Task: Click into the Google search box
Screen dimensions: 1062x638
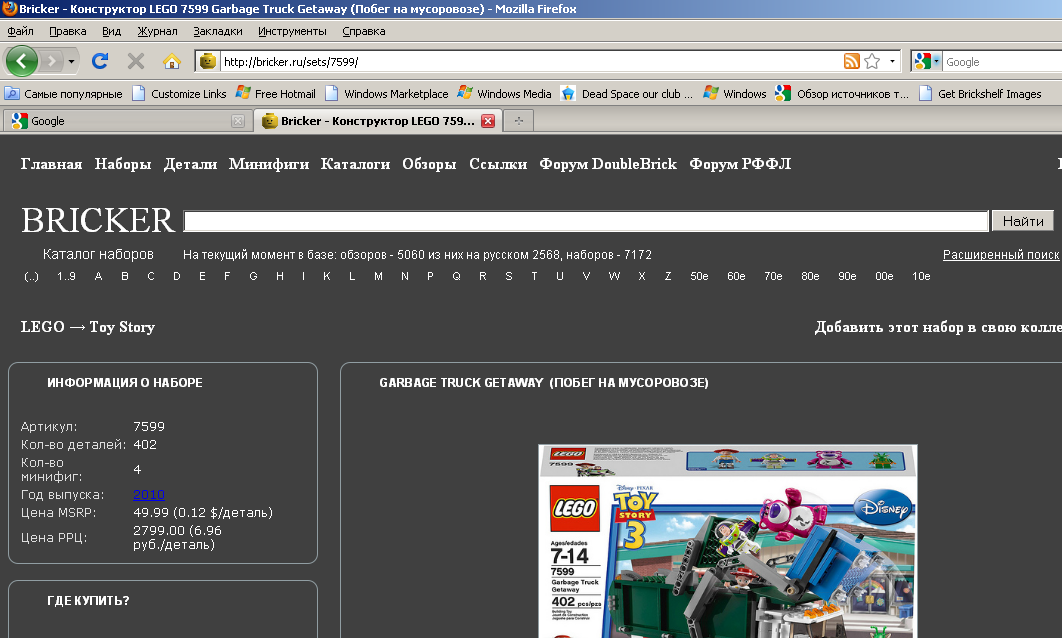Action: pyautogui.click(x=1002, y=62)
